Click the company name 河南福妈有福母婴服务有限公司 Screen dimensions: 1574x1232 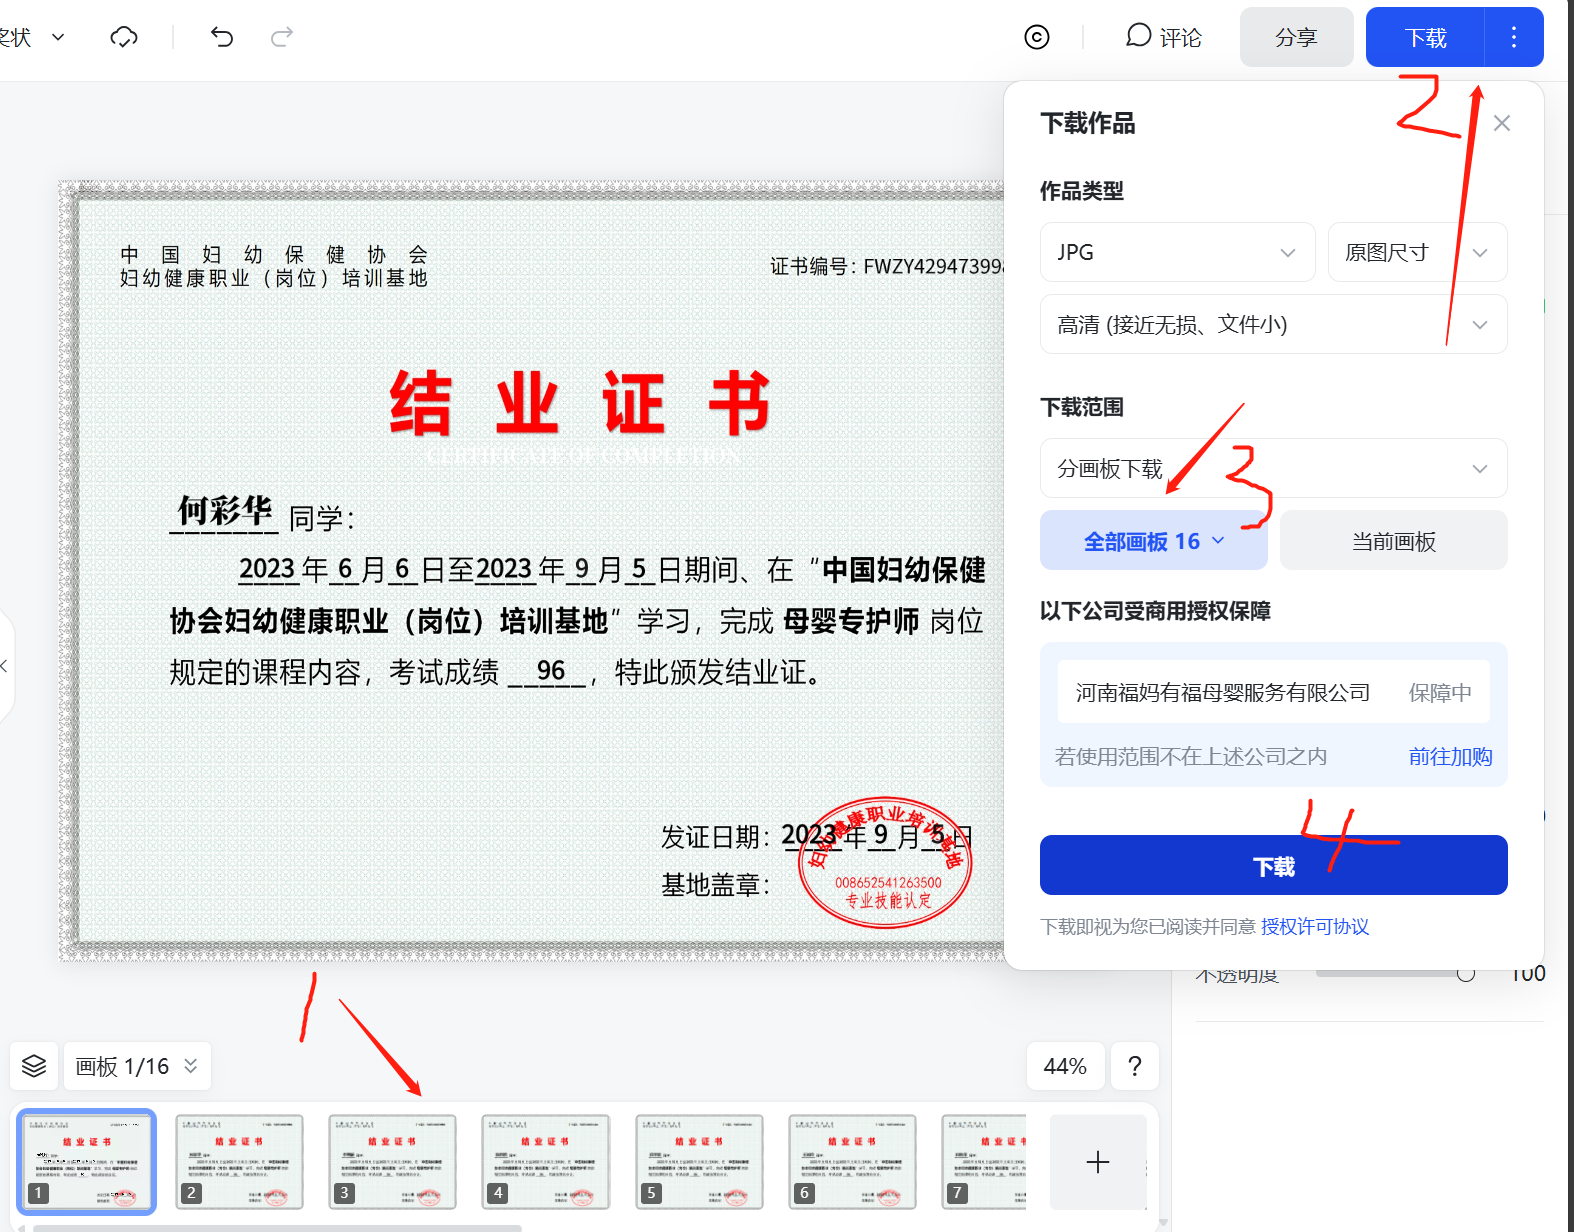click(x=1222, y=692)
